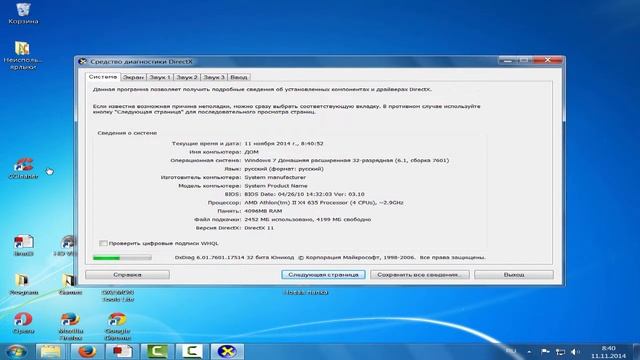
Task: Activate the DirectX diagnostic taskbar button
Action: pos(227,351)
